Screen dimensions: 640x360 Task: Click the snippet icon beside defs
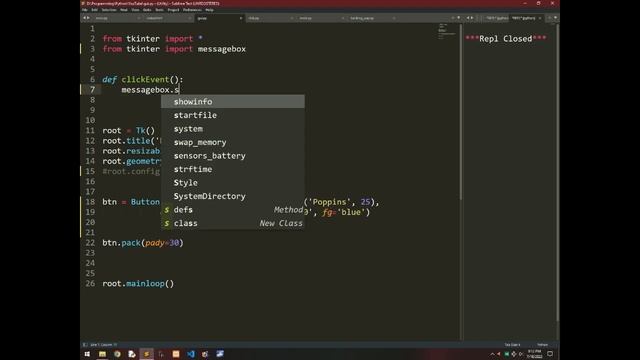click(167, 210)
